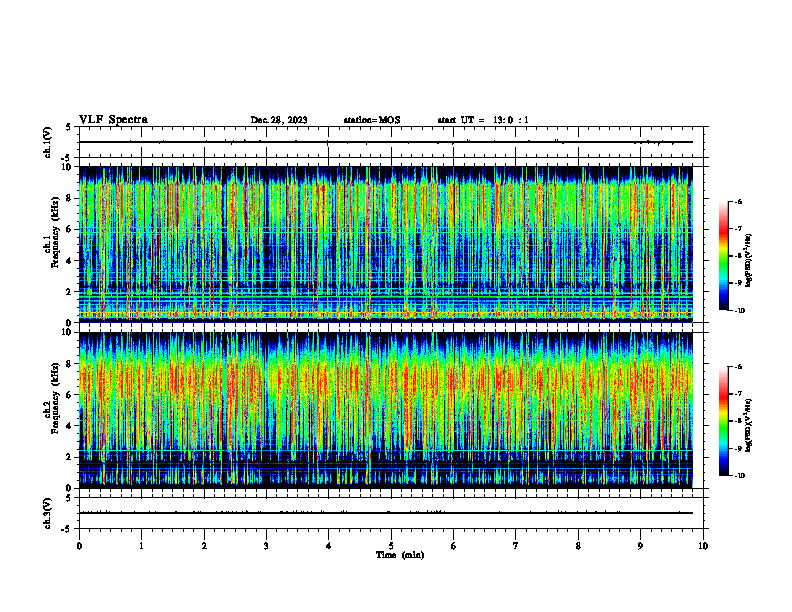Click the "-10" label on ch.1 color bar
Screen dimensions: 792x612
pyautogui.click(x=739, y=310)
